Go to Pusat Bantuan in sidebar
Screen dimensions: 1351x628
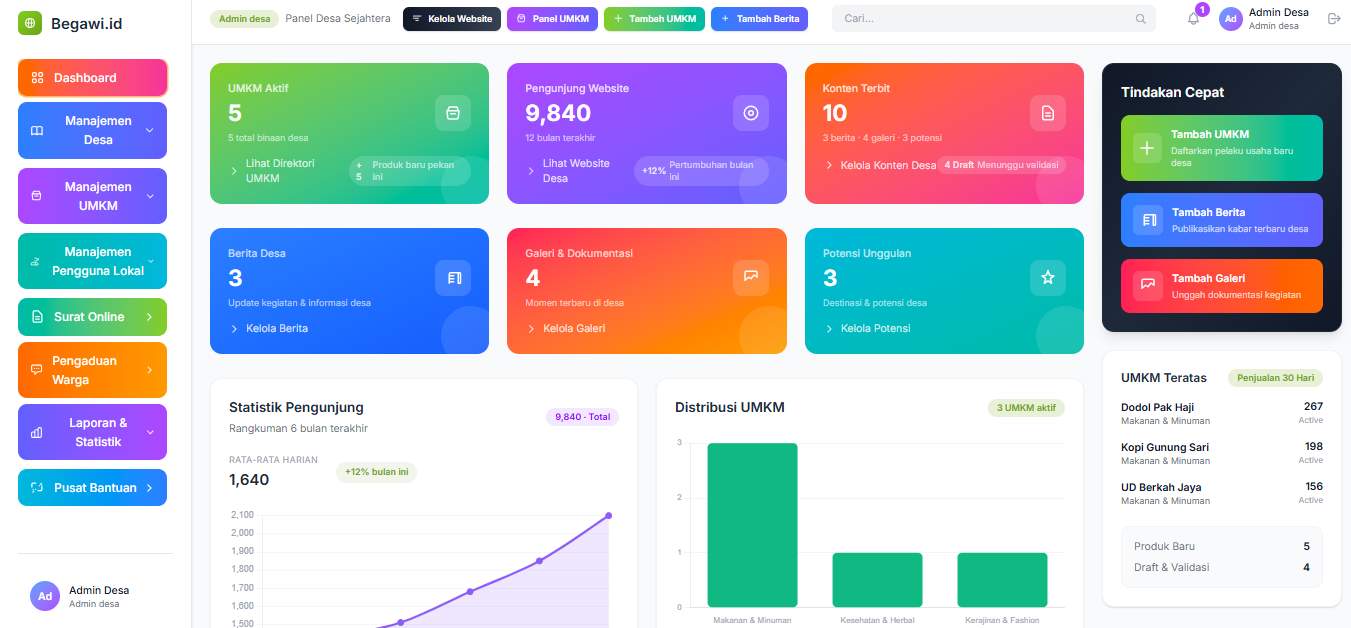pos(92,488)
